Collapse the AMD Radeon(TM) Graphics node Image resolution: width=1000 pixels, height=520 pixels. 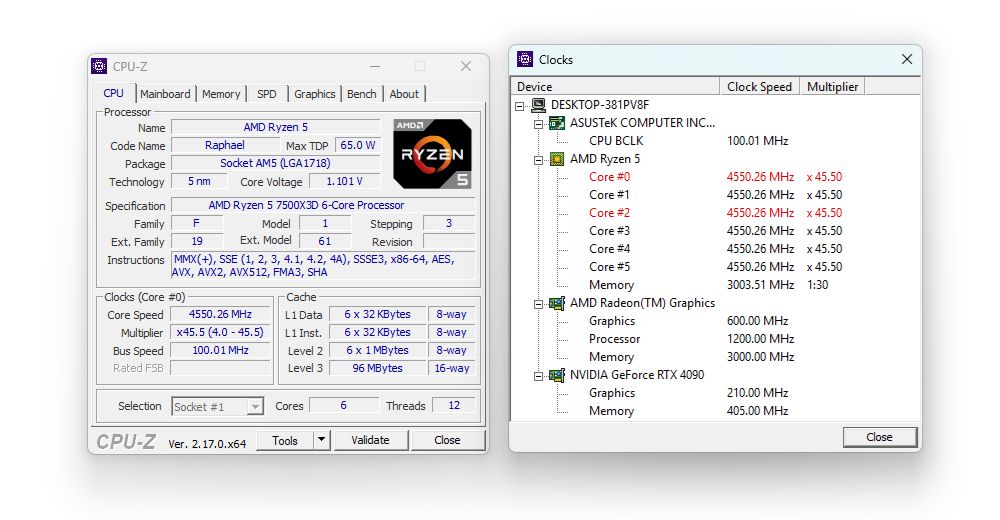pos(538,304)
